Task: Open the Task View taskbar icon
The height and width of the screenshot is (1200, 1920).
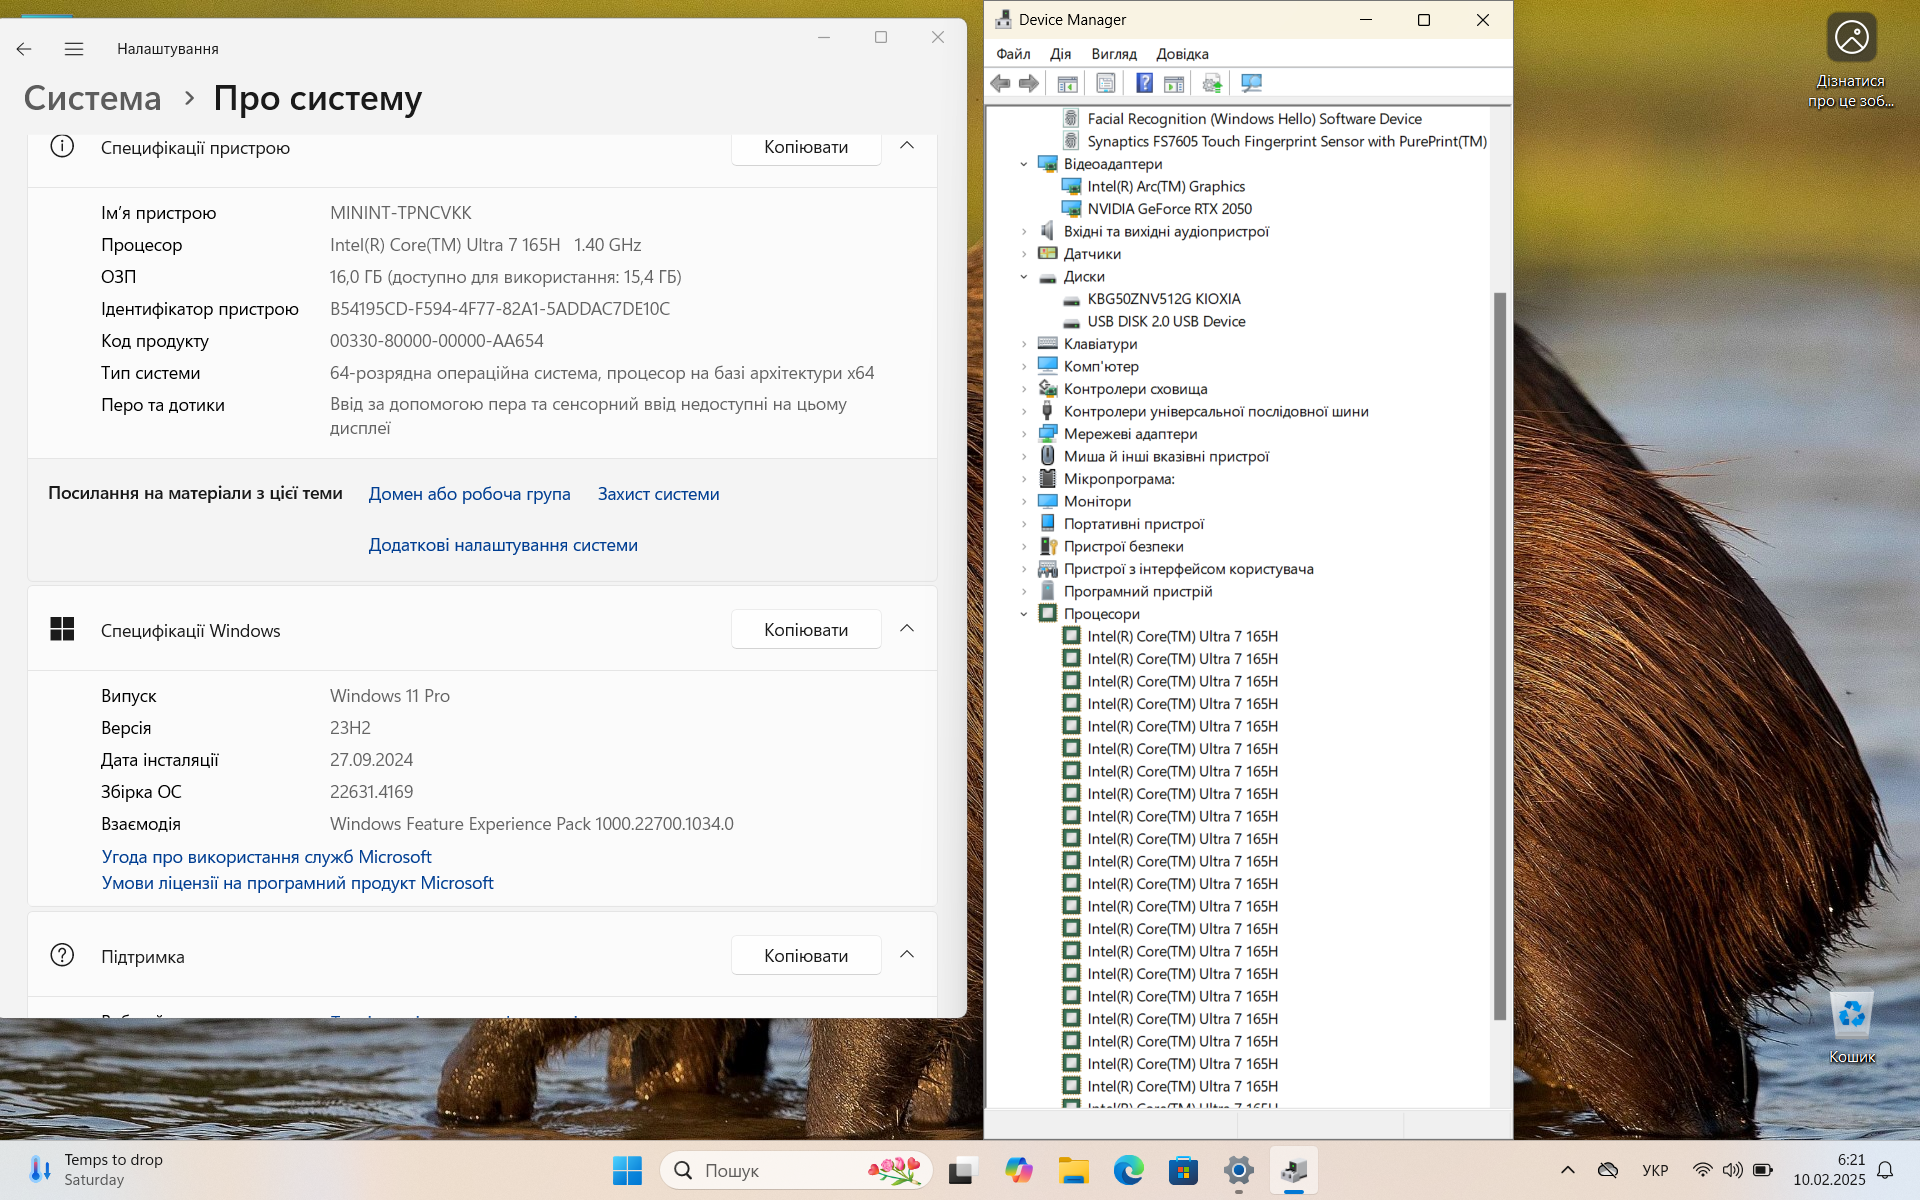Action: click(963, 1170)
